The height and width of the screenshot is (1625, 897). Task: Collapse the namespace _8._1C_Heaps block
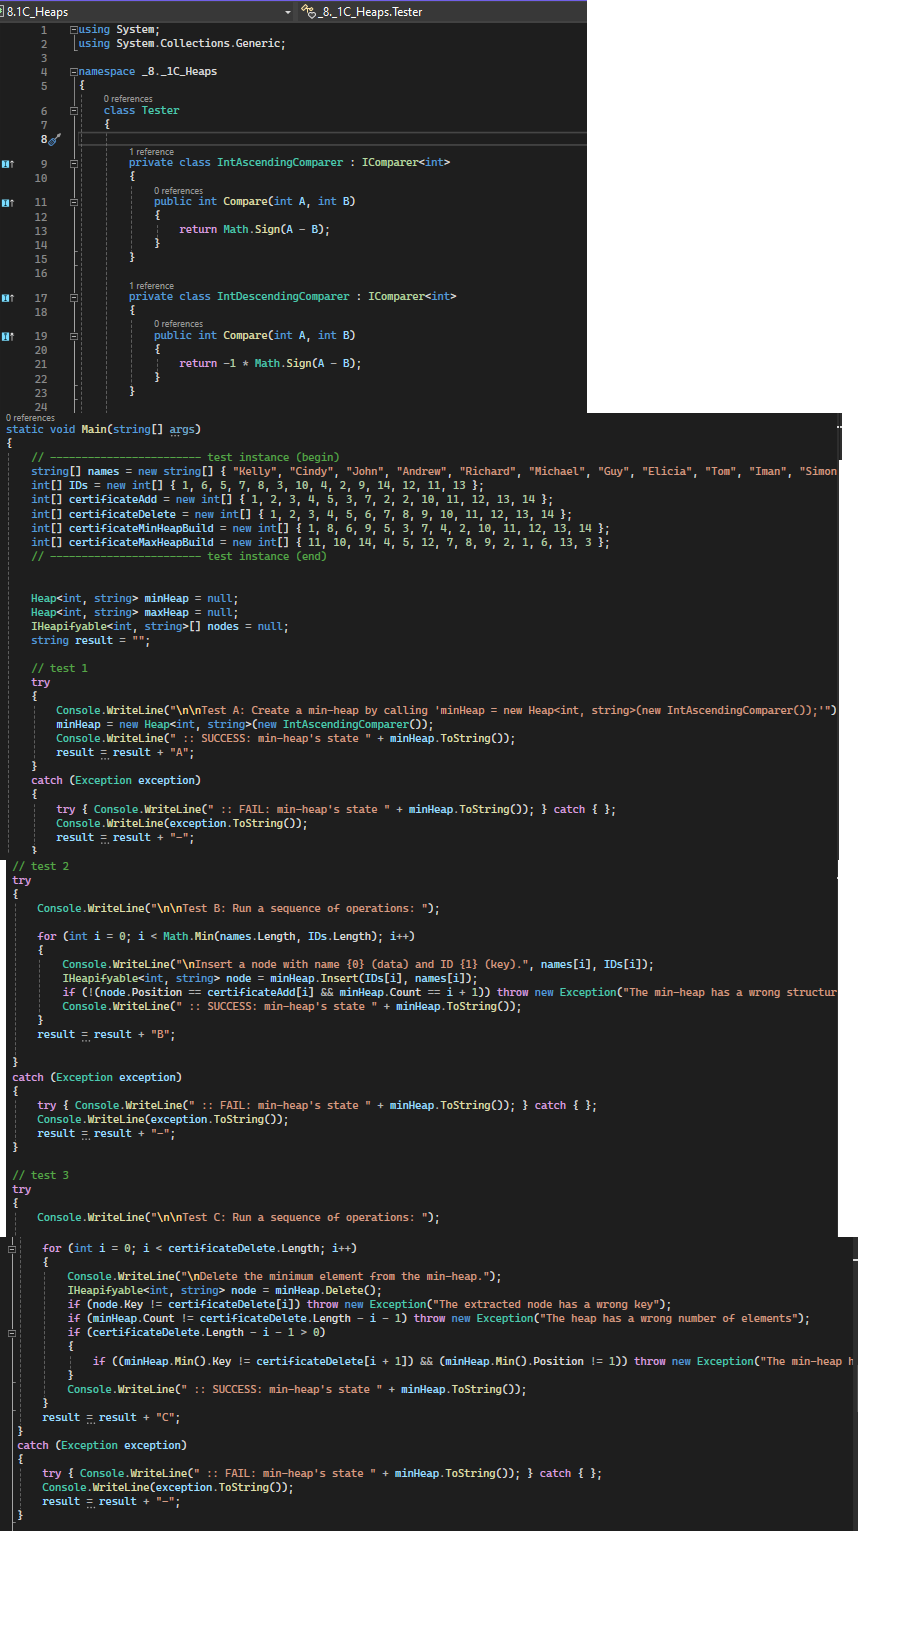73,72
